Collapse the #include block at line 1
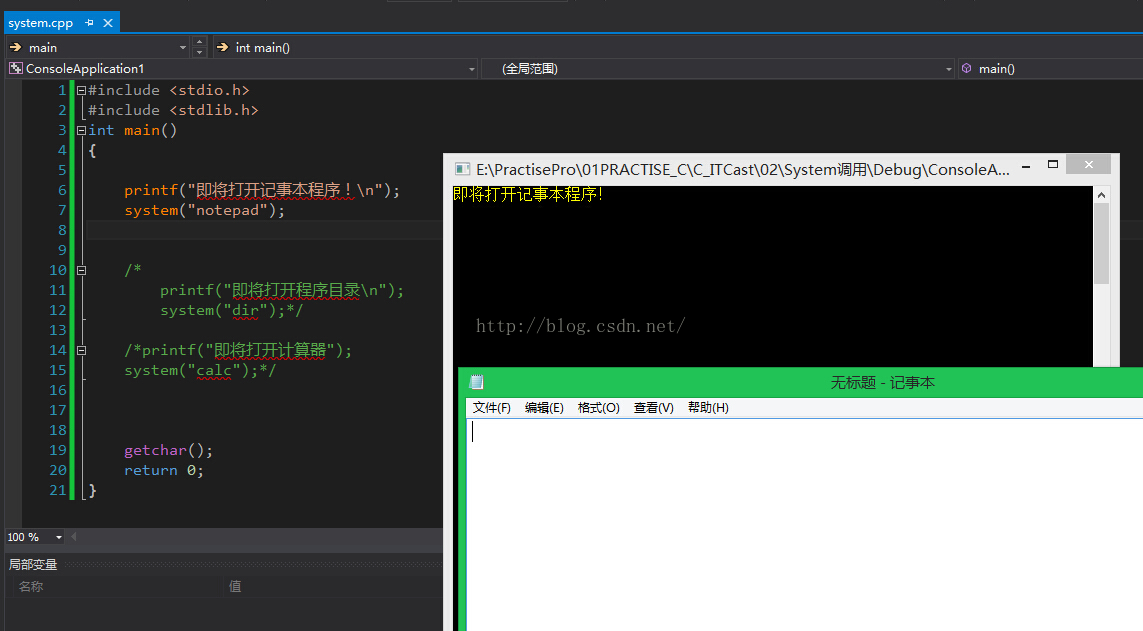Image resolution: width=1143 pixels, height=631 pixels. [x=82, y=90]
